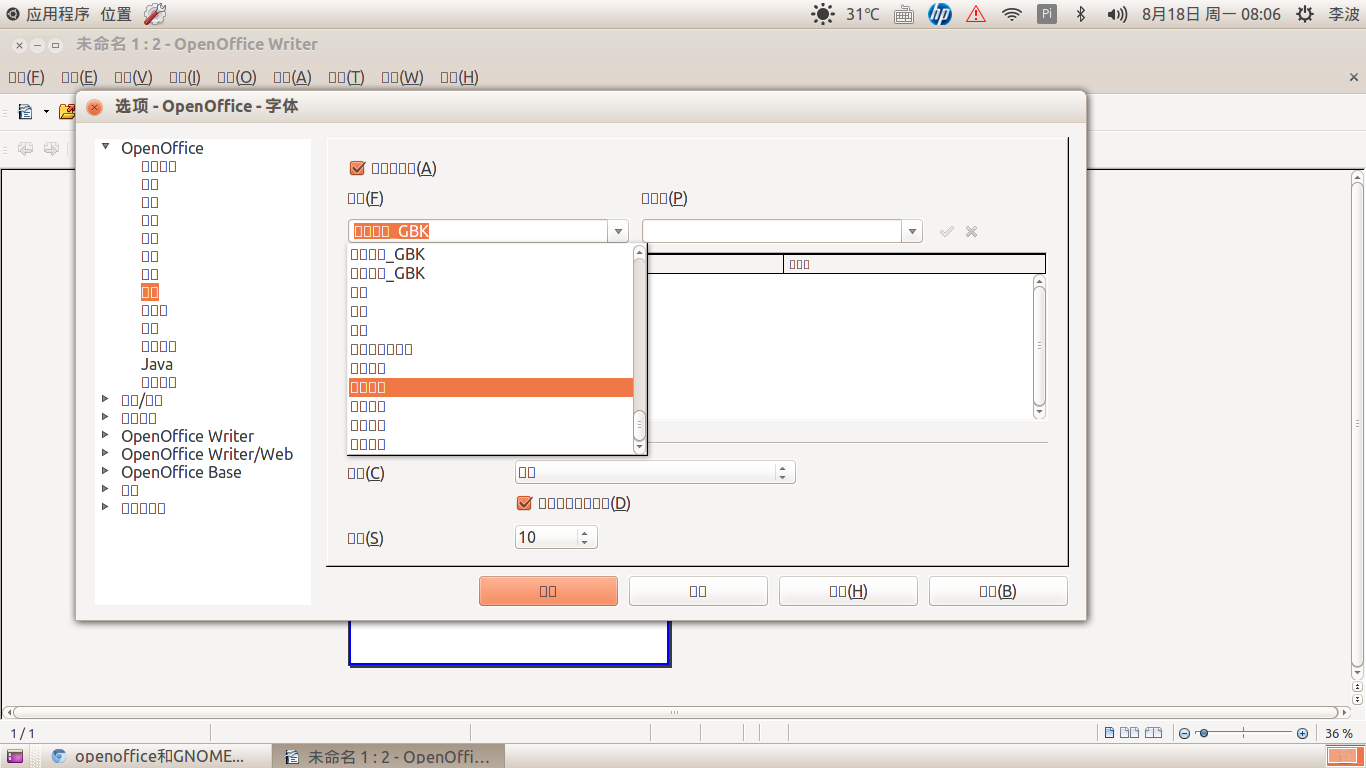Expand the OpenOffice Writer tree node
Viewport: 1366px width, 768px height.
(106, 435)
